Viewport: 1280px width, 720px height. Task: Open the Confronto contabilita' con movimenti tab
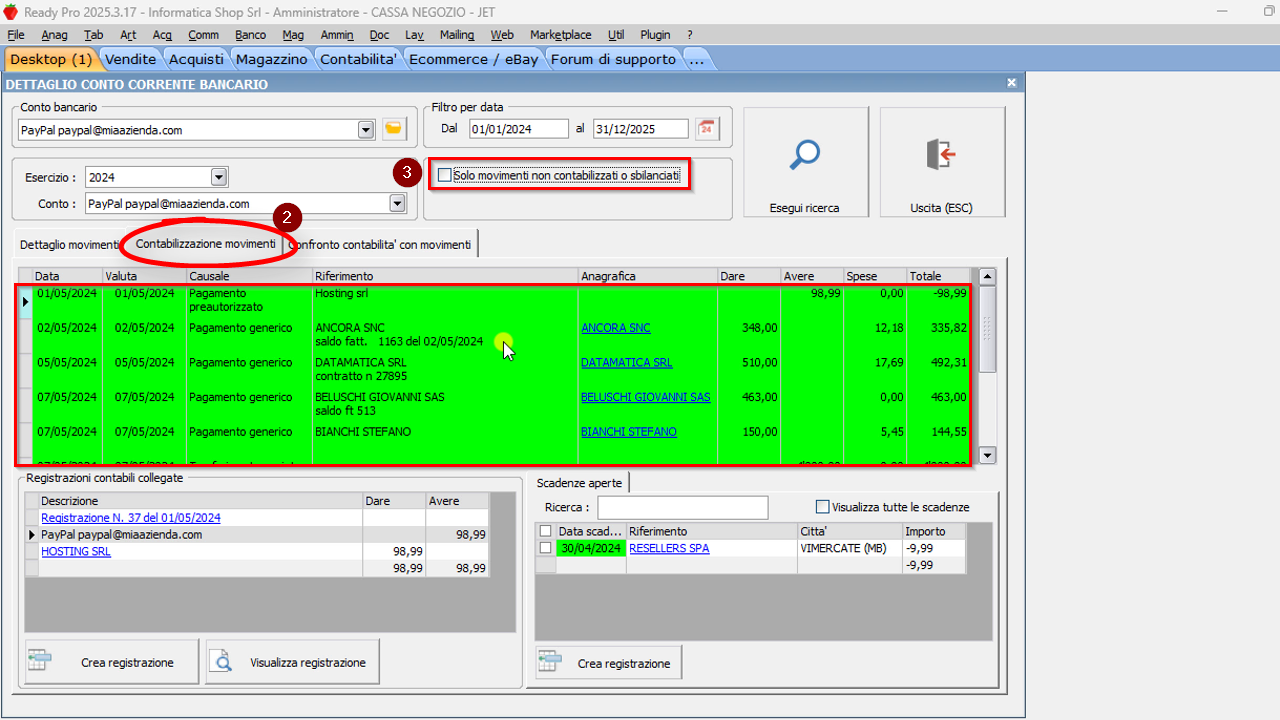click(379, 244)
